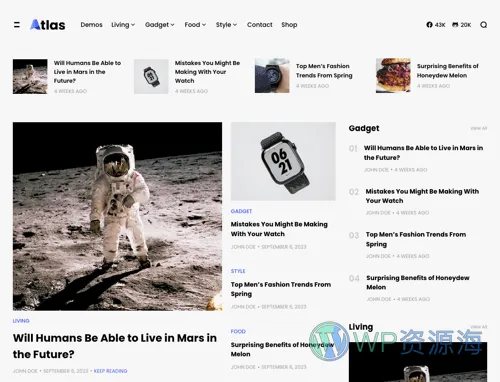The width and height of the screenshot is (500, 382).
Task: Click 'JOHN DOE' under Gadget item 02
Action: [378, 213]
